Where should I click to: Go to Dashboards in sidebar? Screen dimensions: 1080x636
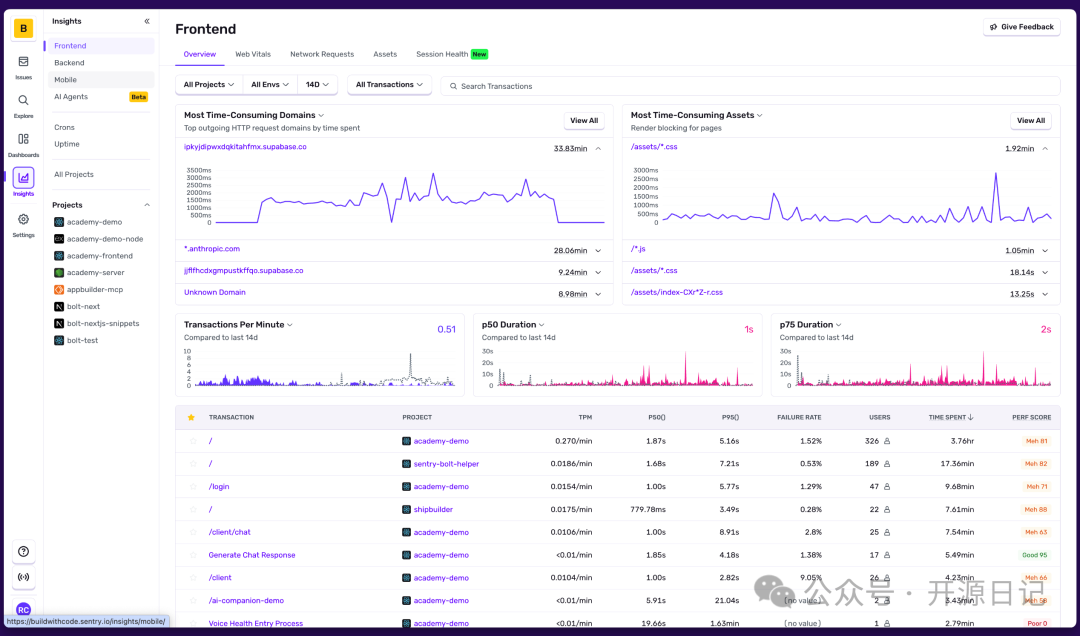coord(23,144)
